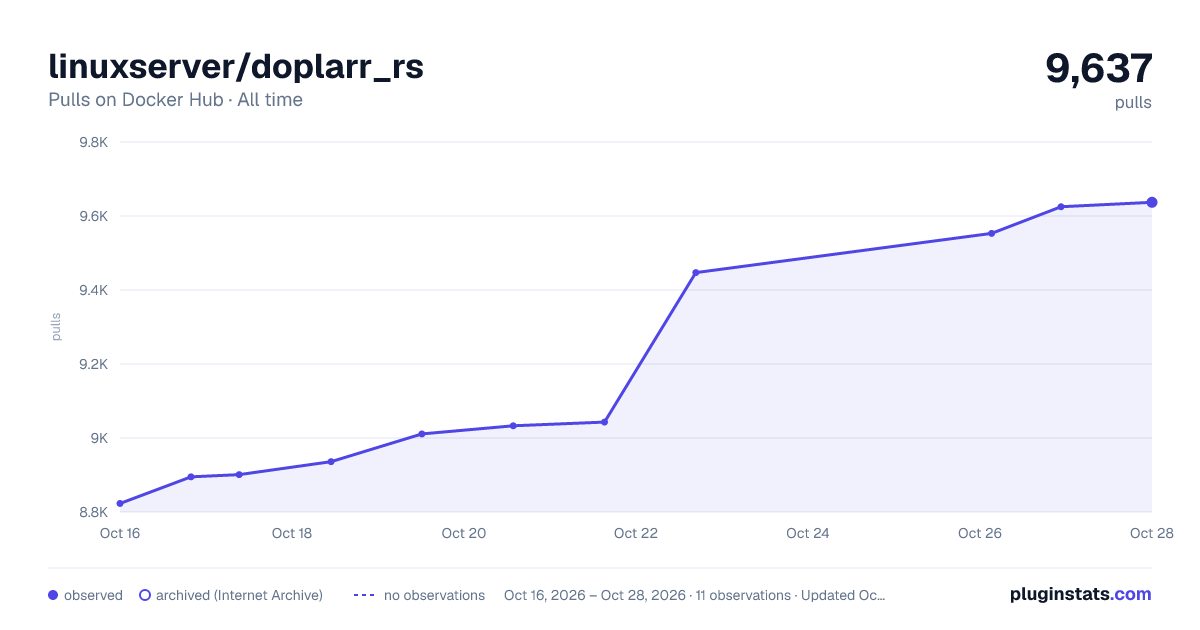Click the date range and observations summary

[x=694, y=595]
